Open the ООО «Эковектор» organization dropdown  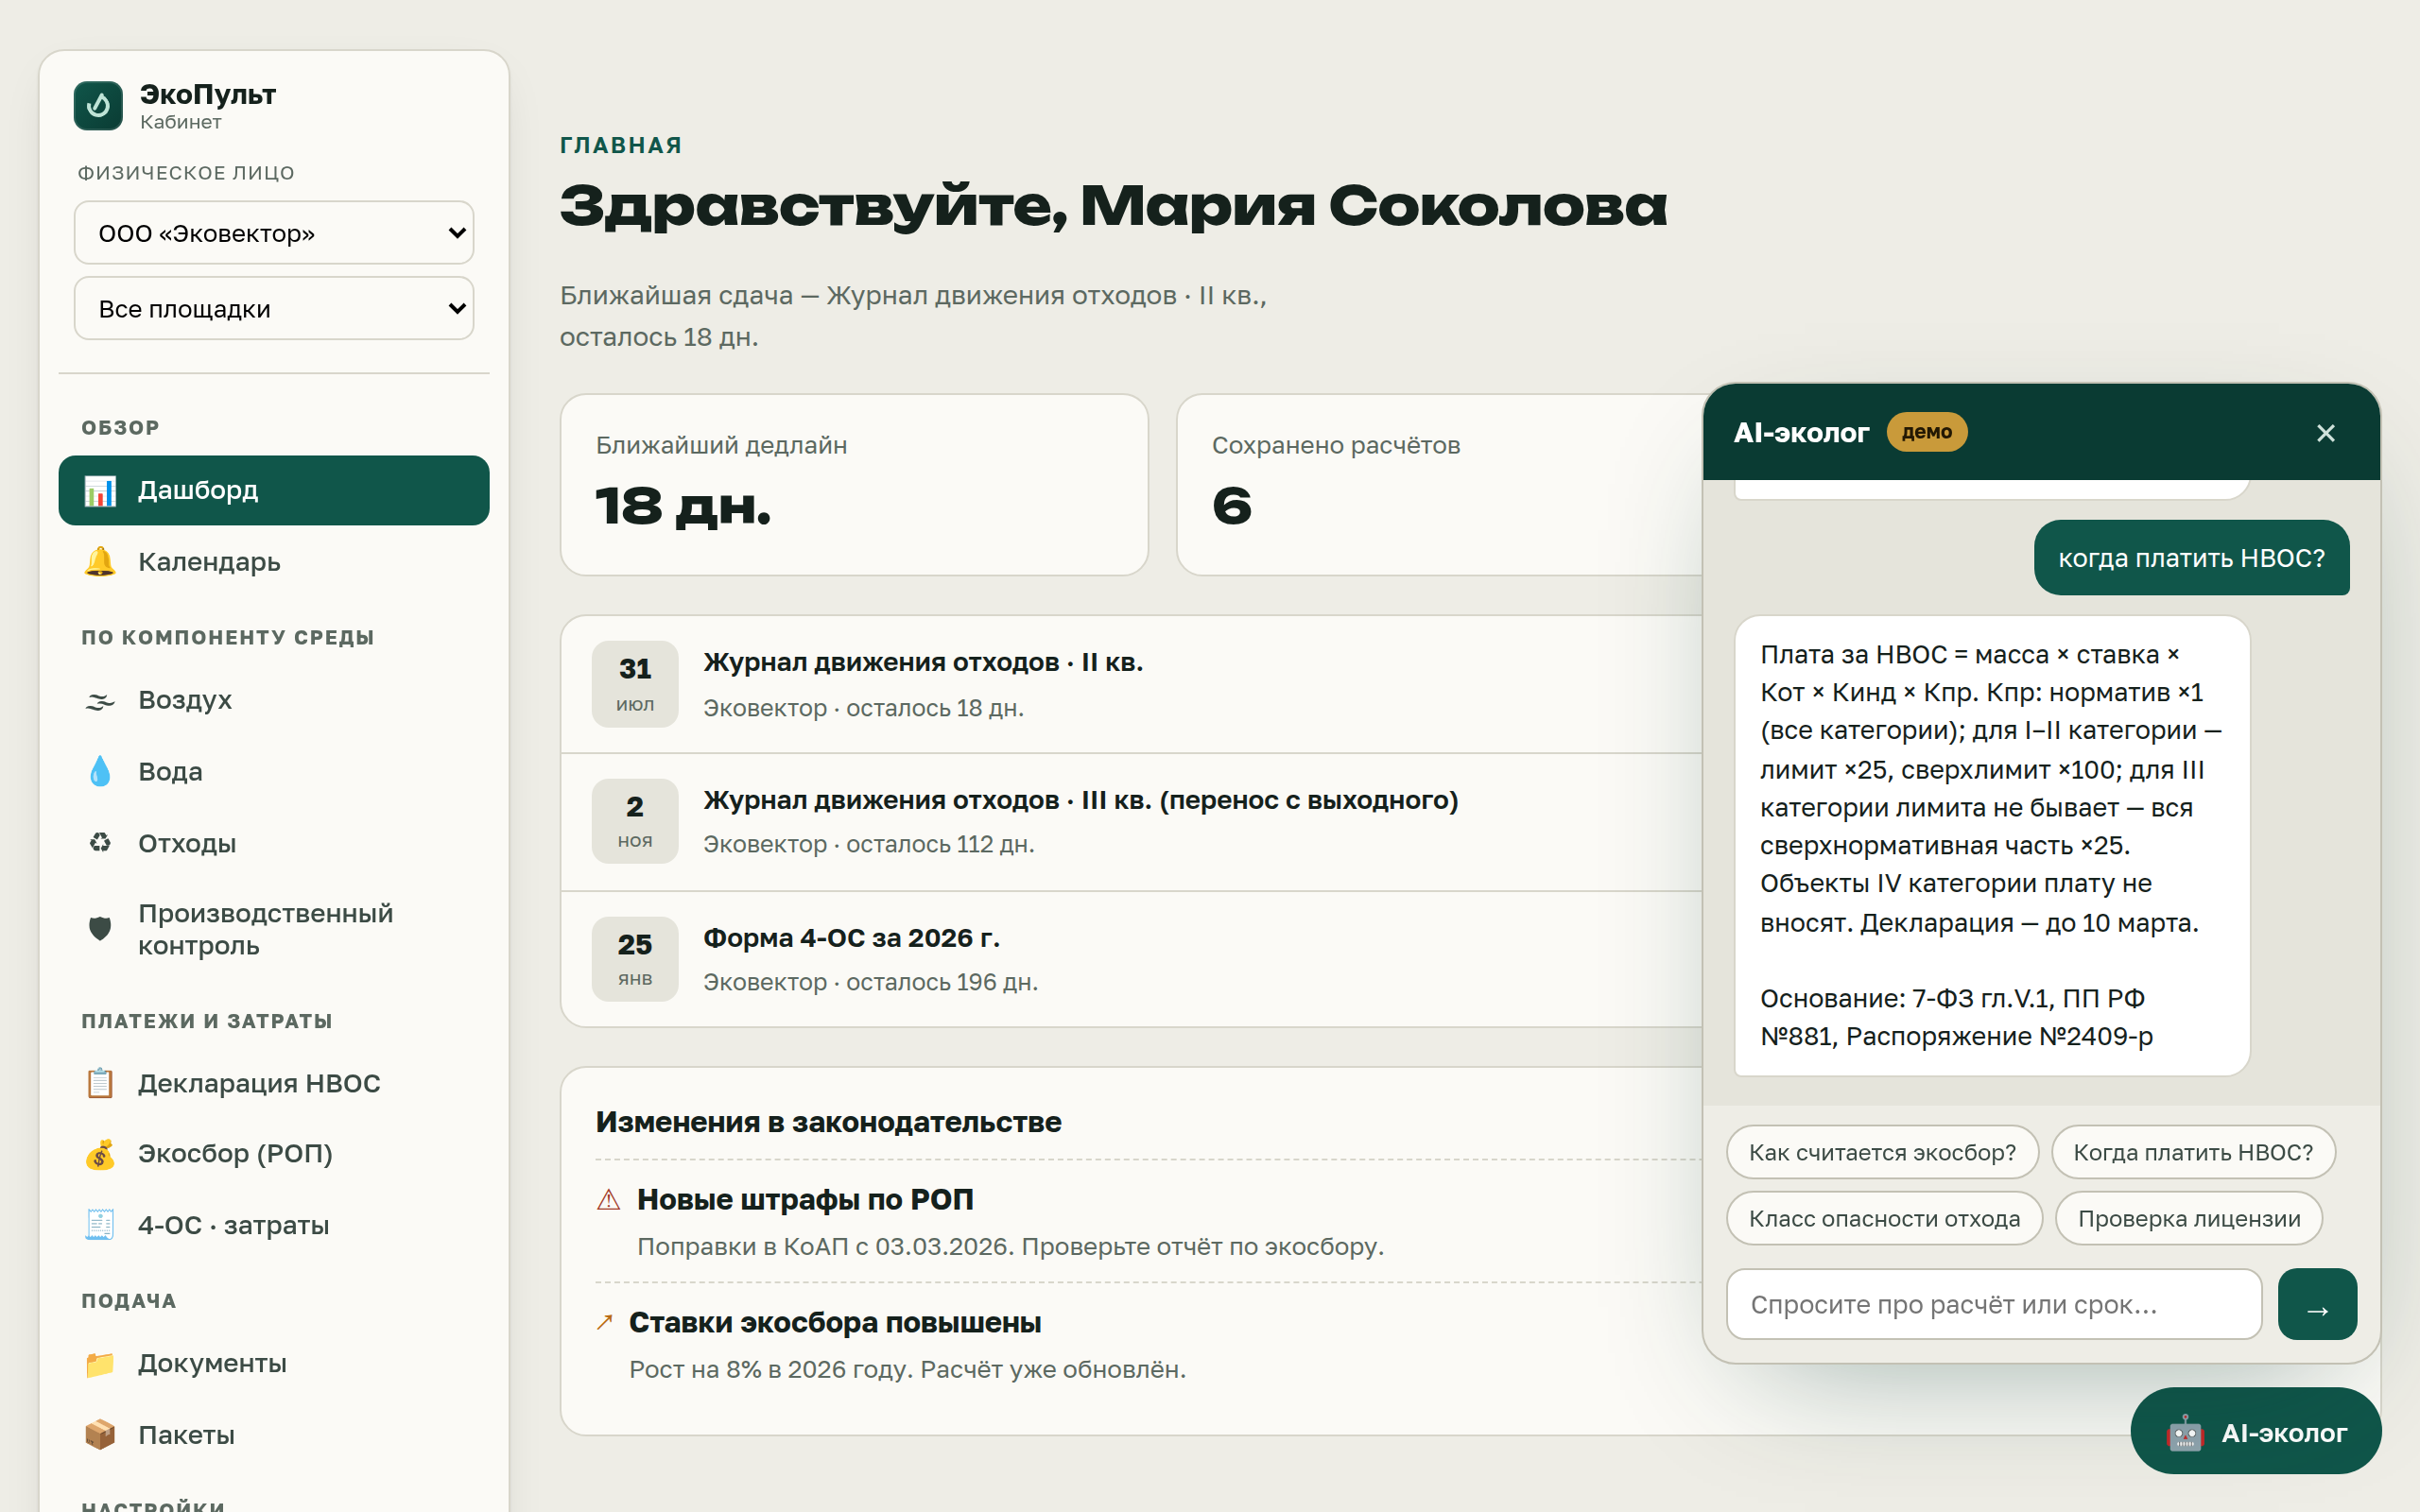tap(274, 233)
